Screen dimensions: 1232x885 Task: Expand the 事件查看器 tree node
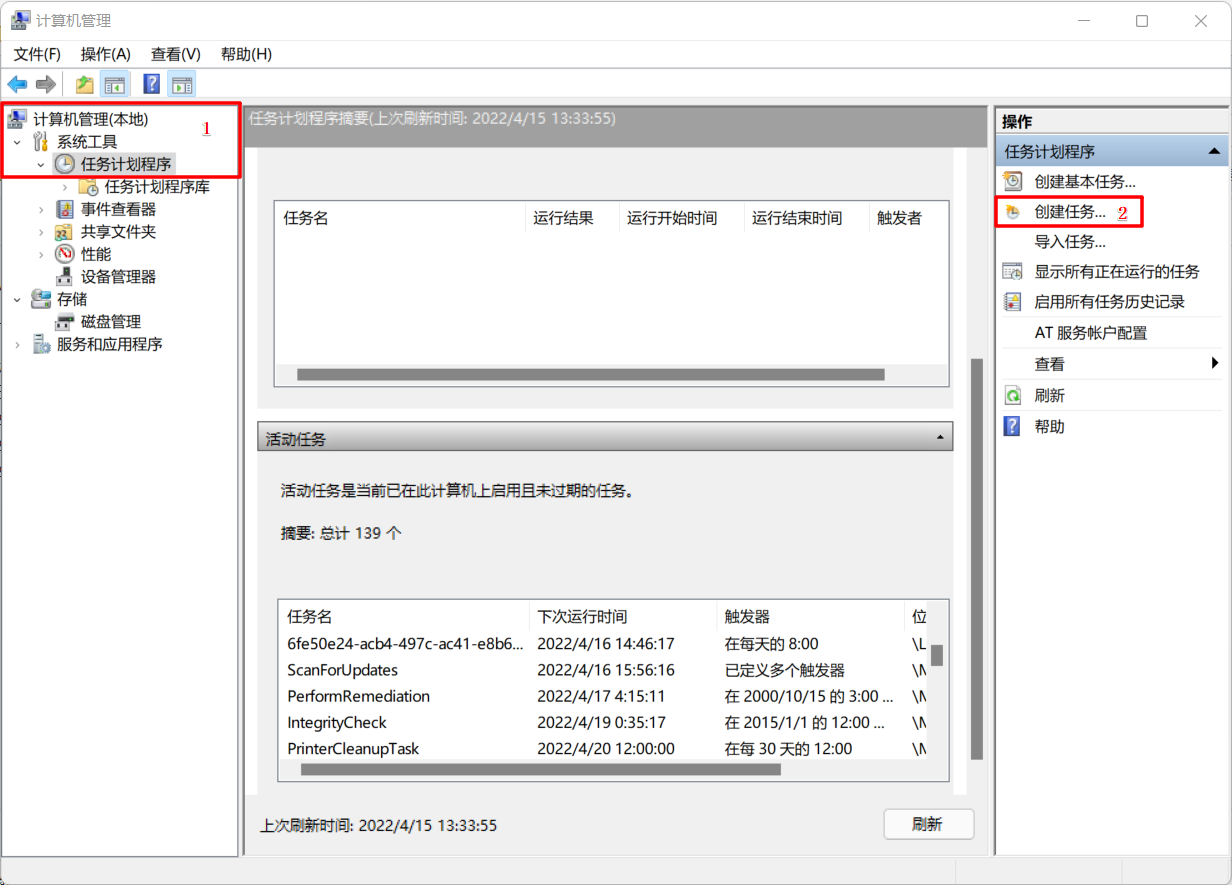pos(41,209)
